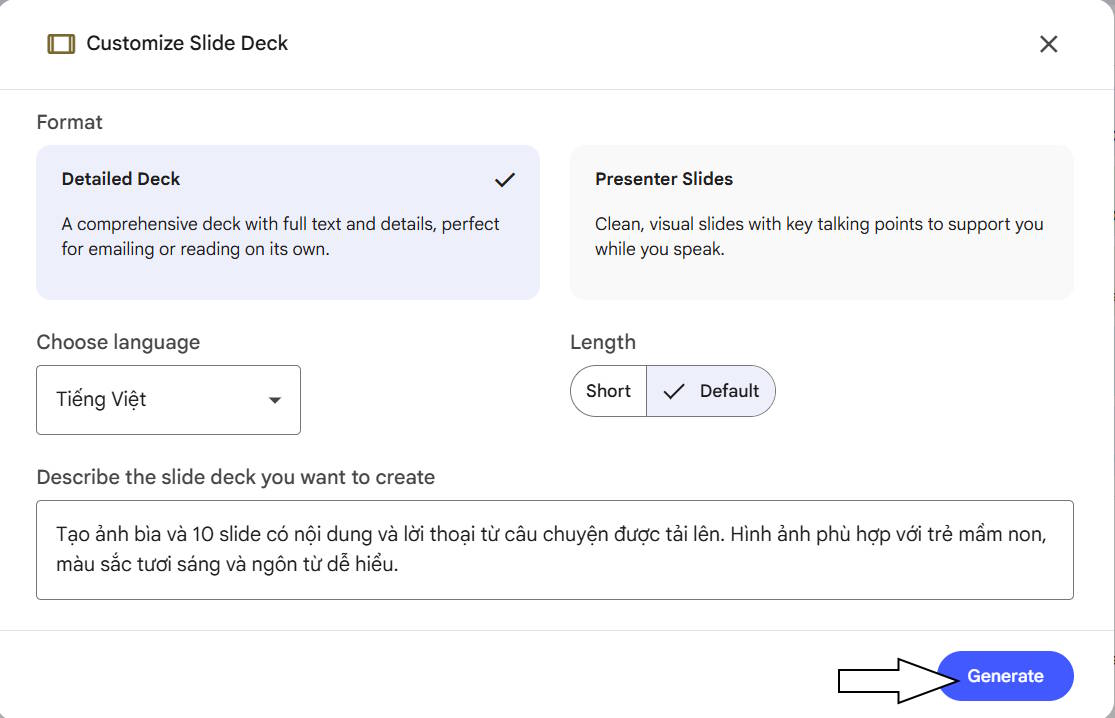Click the Length section label
This screenshot has height=718, width=1115.
[603, 343]
